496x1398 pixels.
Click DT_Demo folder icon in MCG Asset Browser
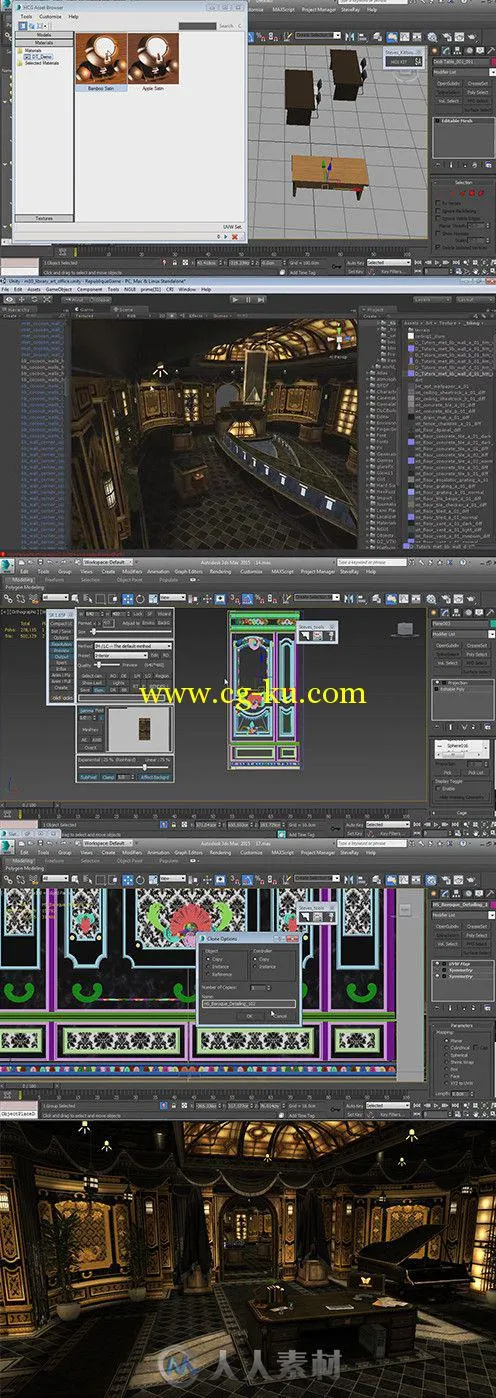tap(29, 55)
